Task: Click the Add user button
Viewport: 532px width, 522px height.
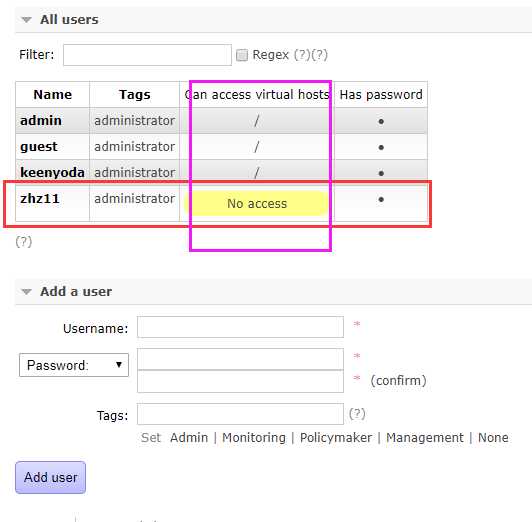Action: (51, 477)
